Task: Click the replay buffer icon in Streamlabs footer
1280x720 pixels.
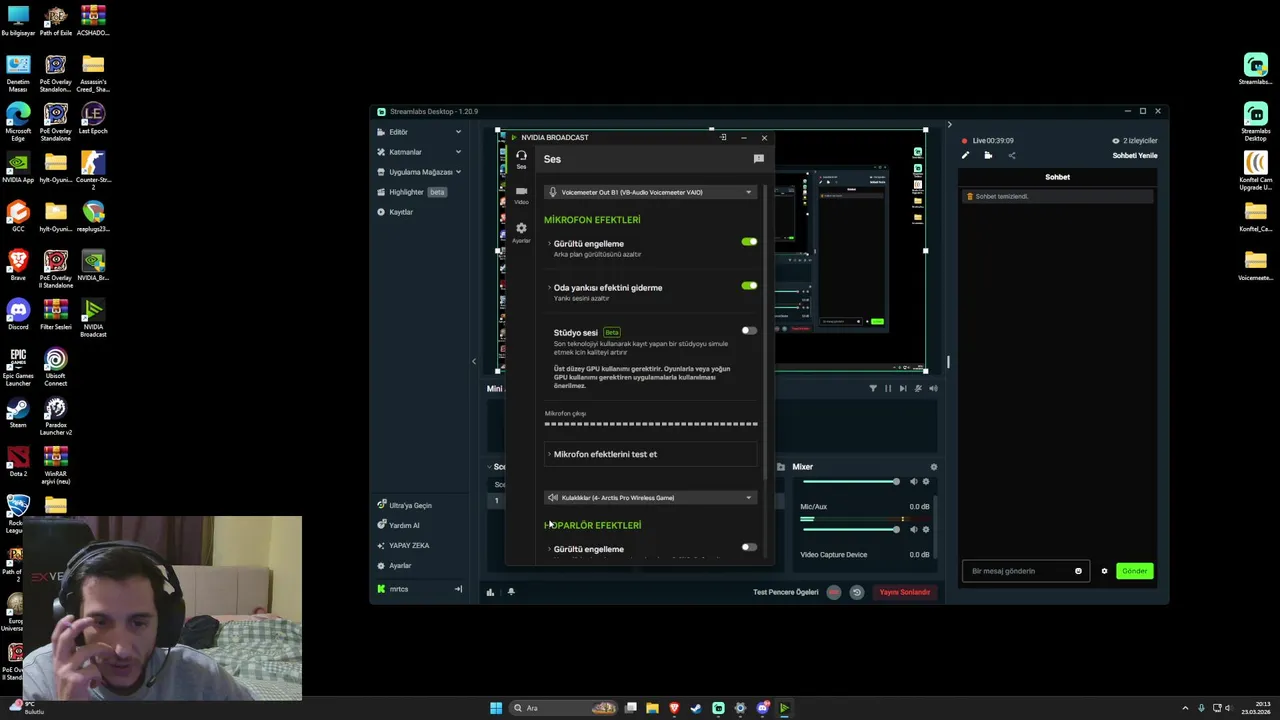Action: click(856, 592)
